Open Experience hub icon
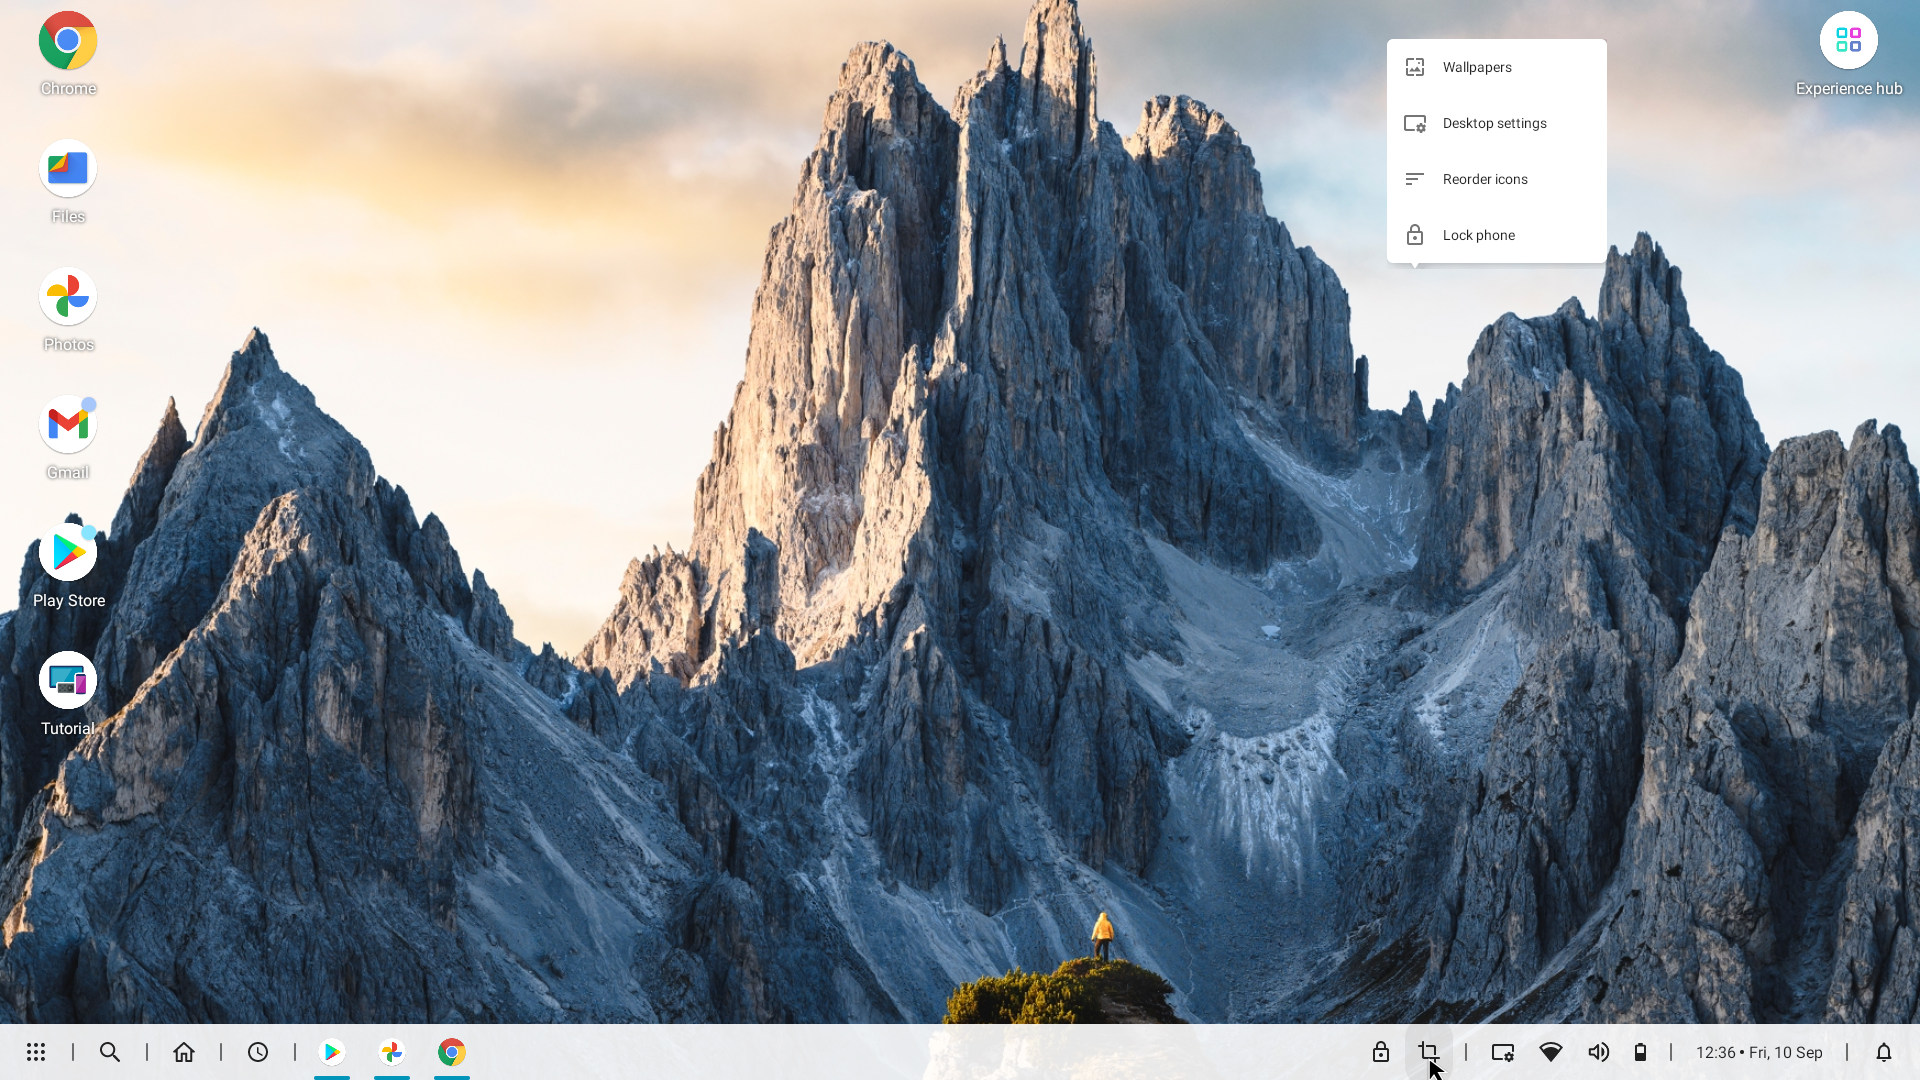Viewport: 1920px width, 1080px height. (x=1848, y=42)
